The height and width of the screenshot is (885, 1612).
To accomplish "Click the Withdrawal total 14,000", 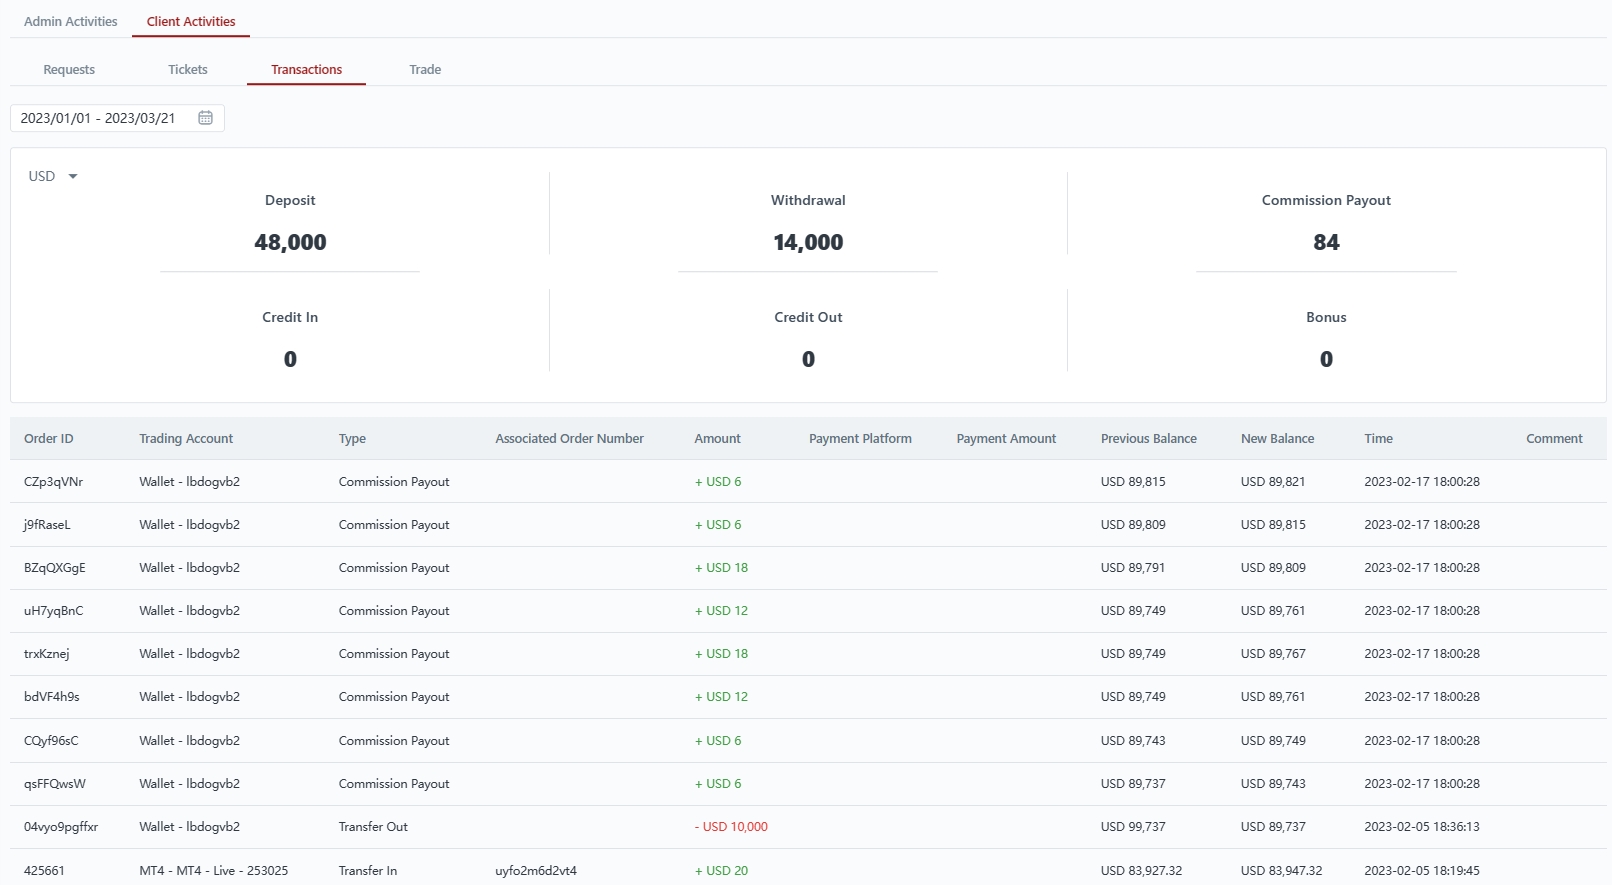I will pyautogui.click(x=808, y=242).
